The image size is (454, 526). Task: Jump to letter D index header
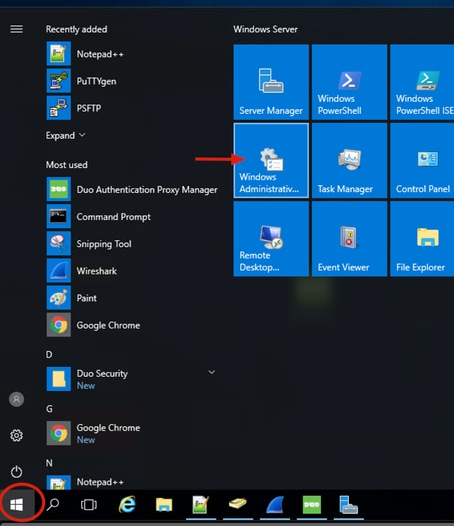tap(49, 355)
